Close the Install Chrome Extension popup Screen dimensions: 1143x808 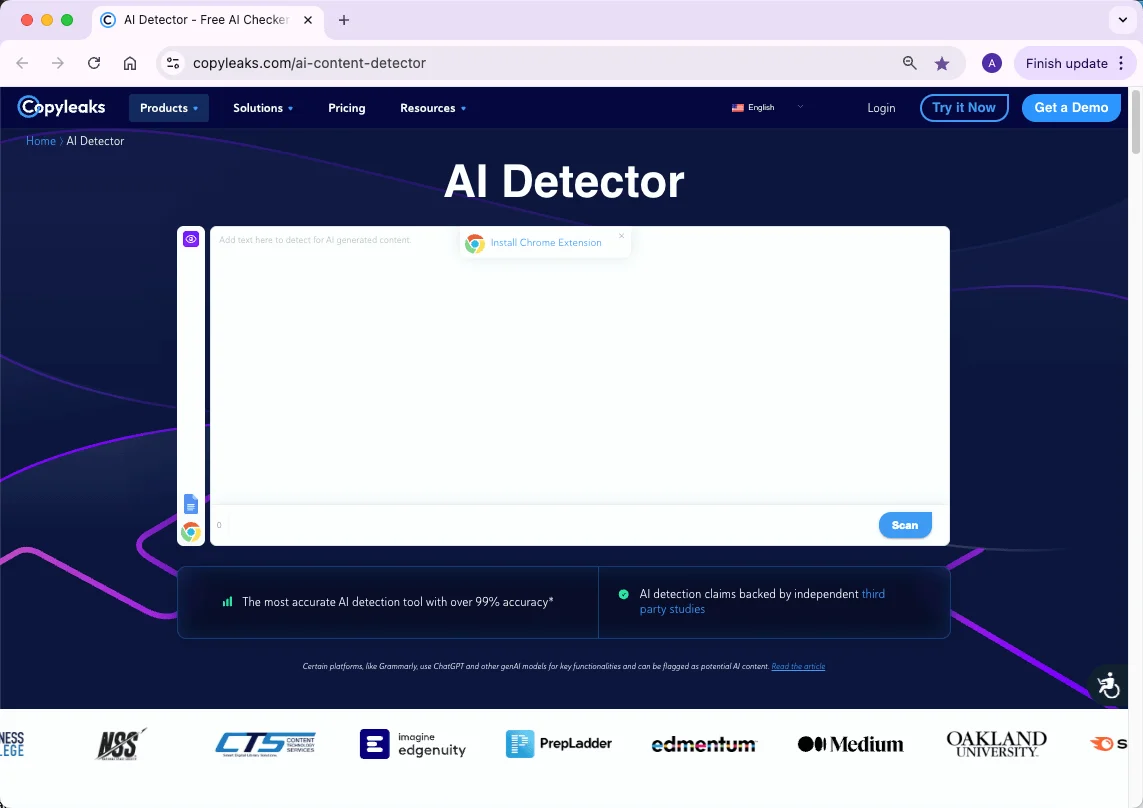(621, 236)
